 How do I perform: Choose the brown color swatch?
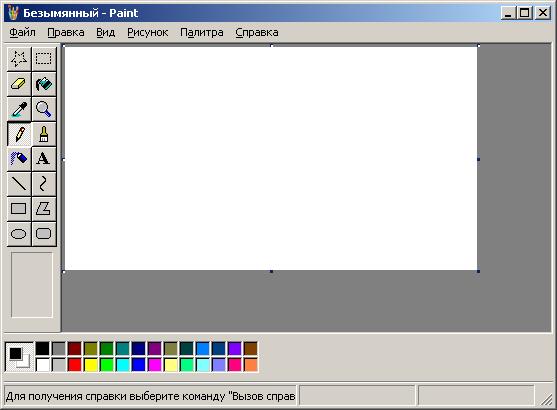[250, 349]
